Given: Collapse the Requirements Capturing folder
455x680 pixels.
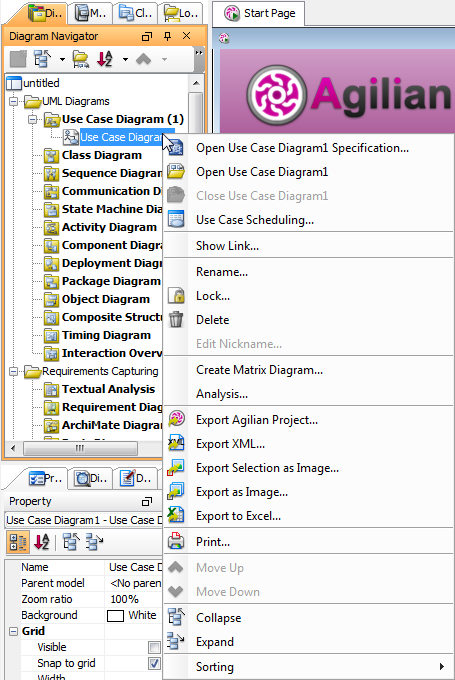Looking at the screenshot, I should [13, 372].
